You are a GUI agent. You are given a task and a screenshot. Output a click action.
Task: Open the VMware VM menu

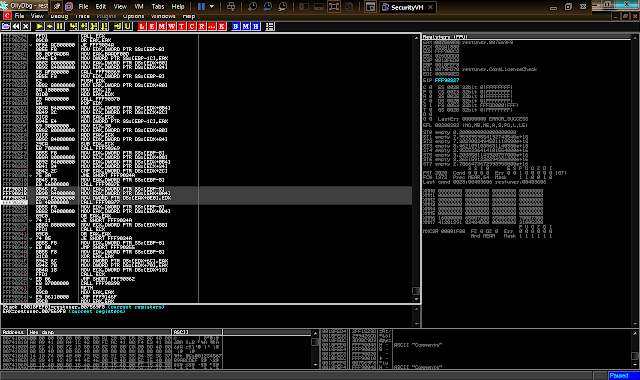[139, 7]
